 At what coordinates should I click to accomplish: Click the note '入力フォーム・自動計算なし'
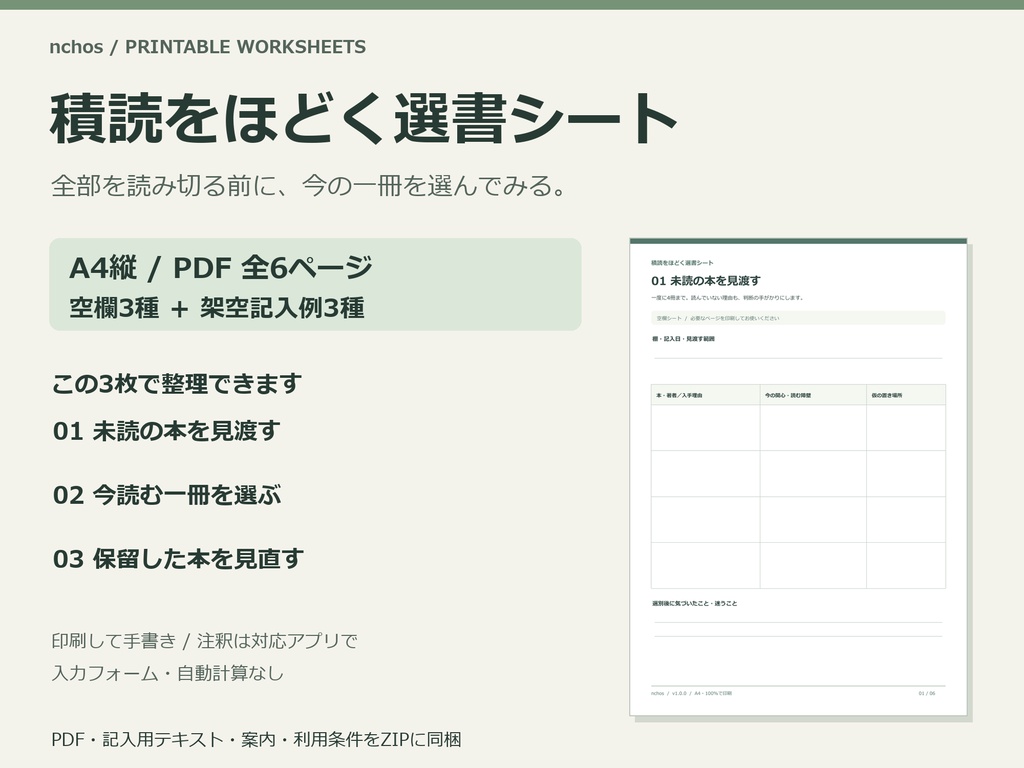168,673
